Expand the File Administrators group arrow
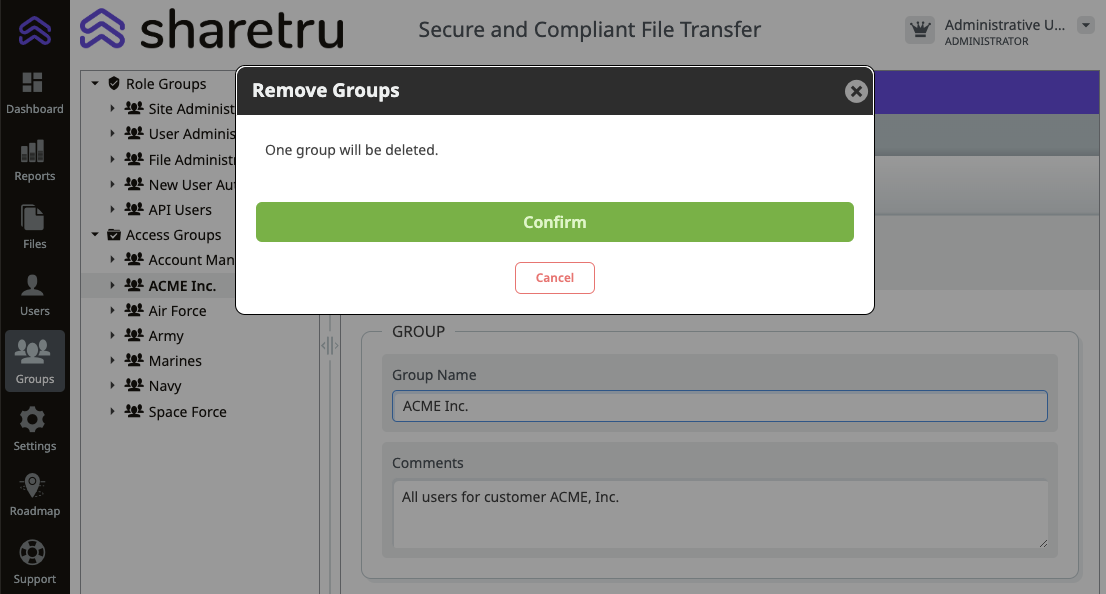This screenshot has height=594, width=1106. point(112,159)
